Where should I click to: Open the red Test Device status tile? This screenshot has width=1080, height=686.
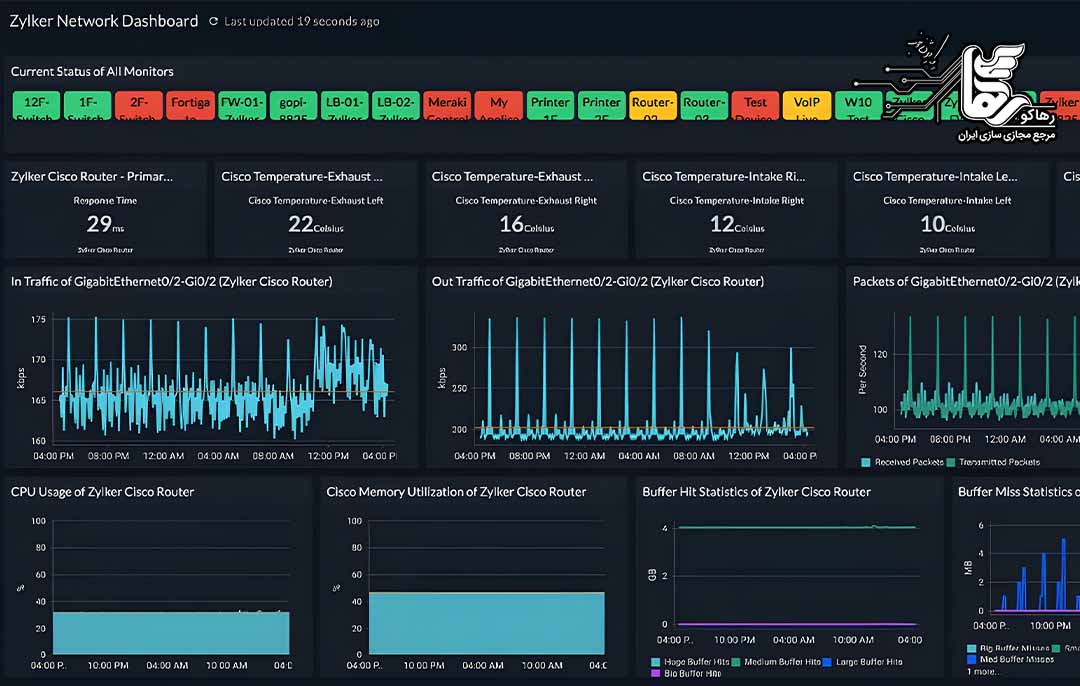pyautogui.click(x=755, y=105)
